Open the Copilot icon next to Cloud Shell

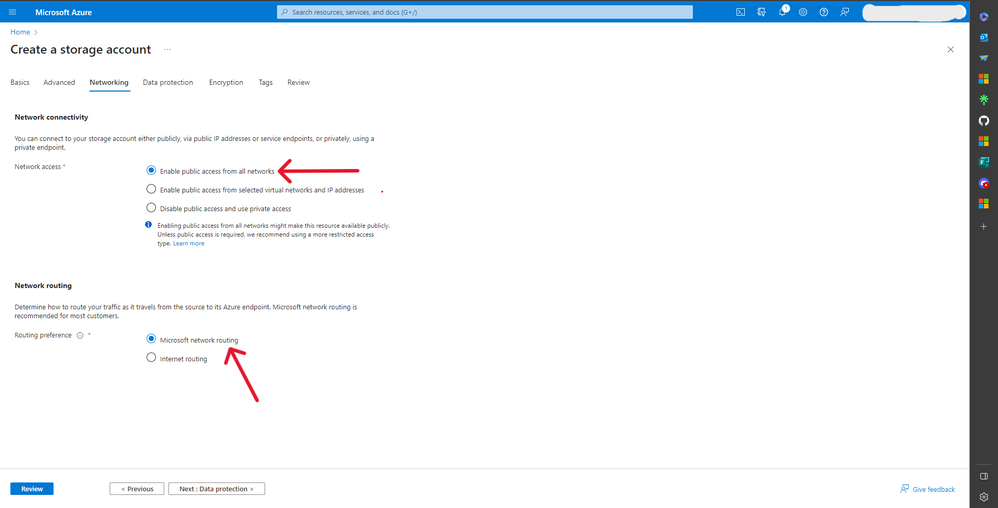(761, 12)
